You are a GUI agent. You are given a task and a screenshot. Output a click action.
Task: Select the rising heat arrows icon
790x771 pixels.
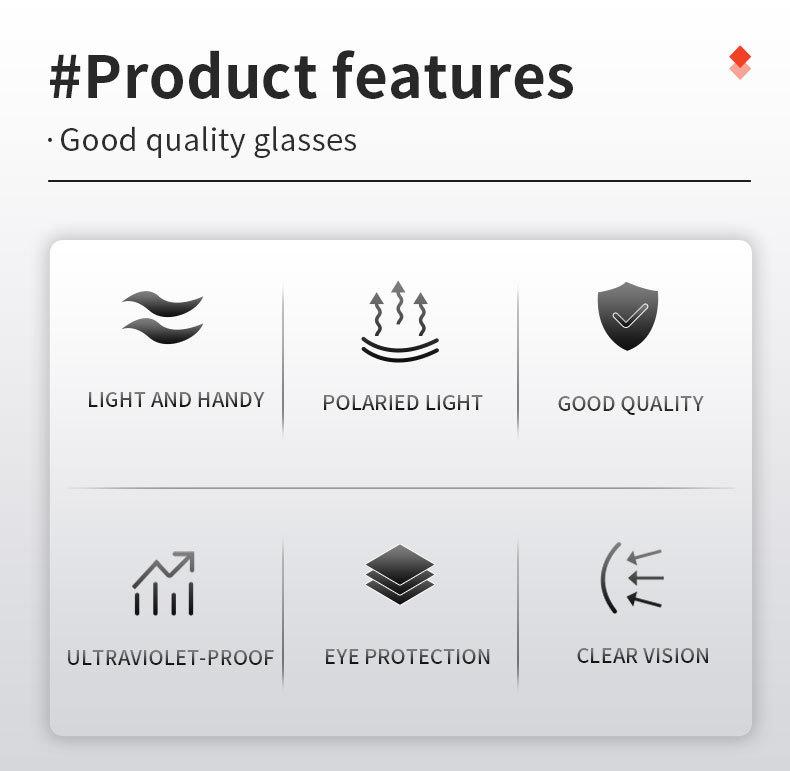point(400,321)
